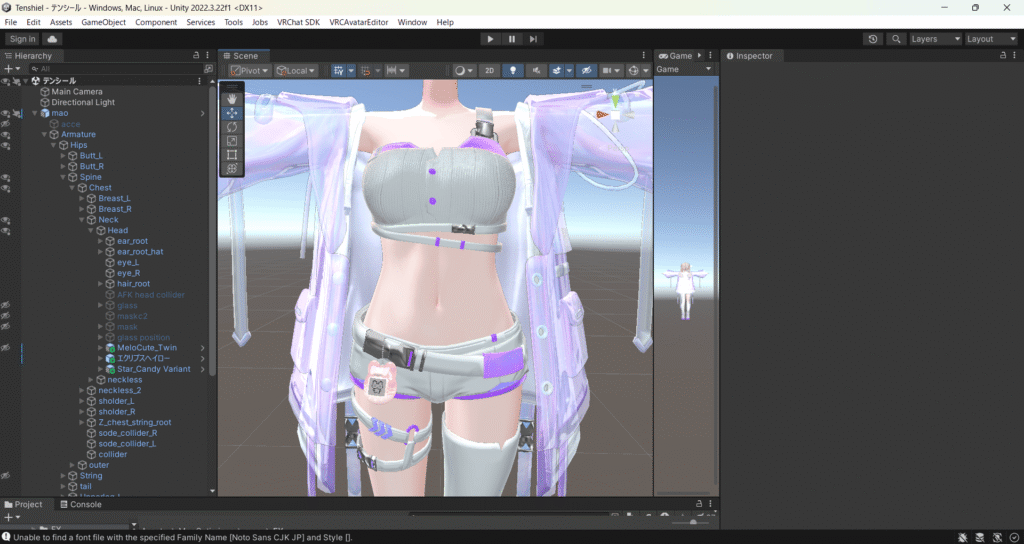Viewport: 1024px width, 544px height.
Task: Toggle scene lighting bulb icon
Action: point(513,71)
